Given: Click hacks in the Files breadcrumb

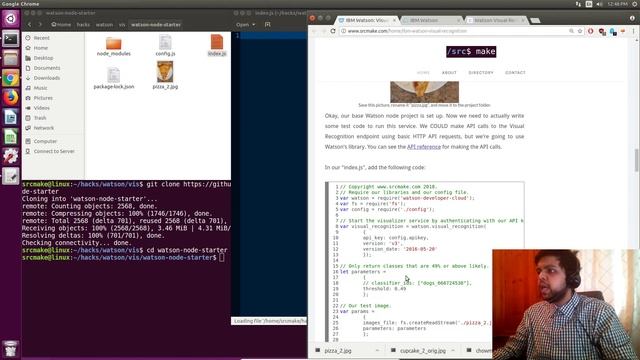Looking at the screenshot, I should pos(83,24).
